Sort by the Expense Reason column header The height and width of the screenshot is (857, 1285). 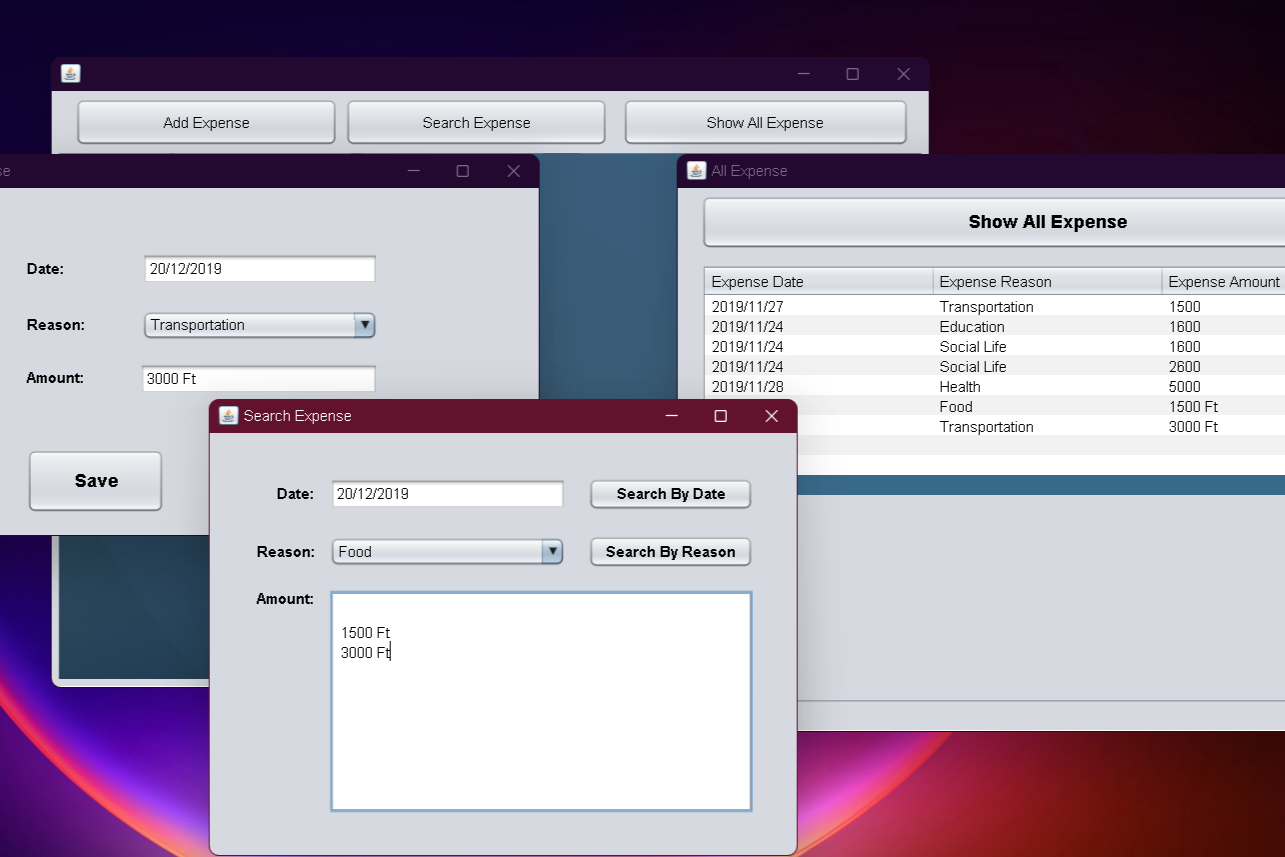[x=1046, y=282]
